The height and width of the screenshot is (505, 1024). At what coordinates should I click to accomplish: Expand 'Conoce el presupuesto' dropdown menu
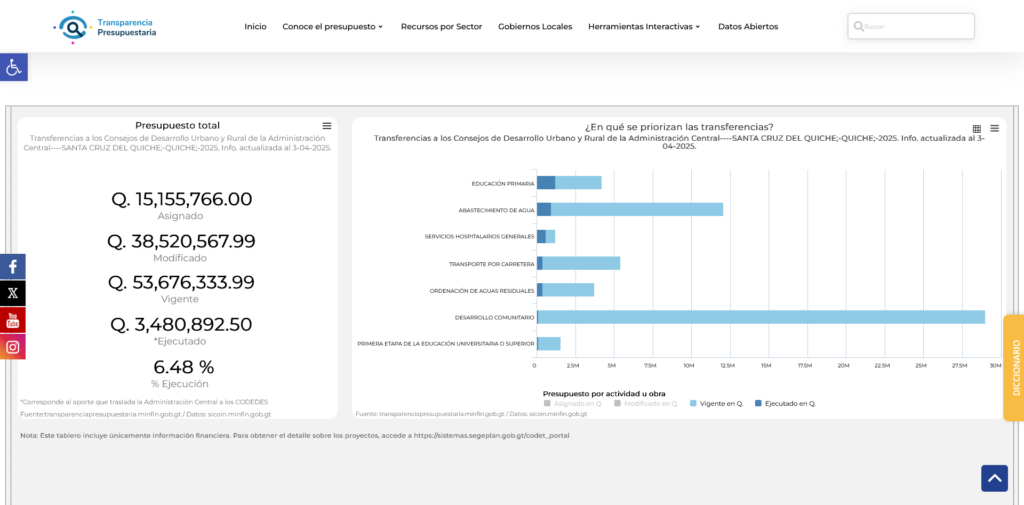point(332,27)
